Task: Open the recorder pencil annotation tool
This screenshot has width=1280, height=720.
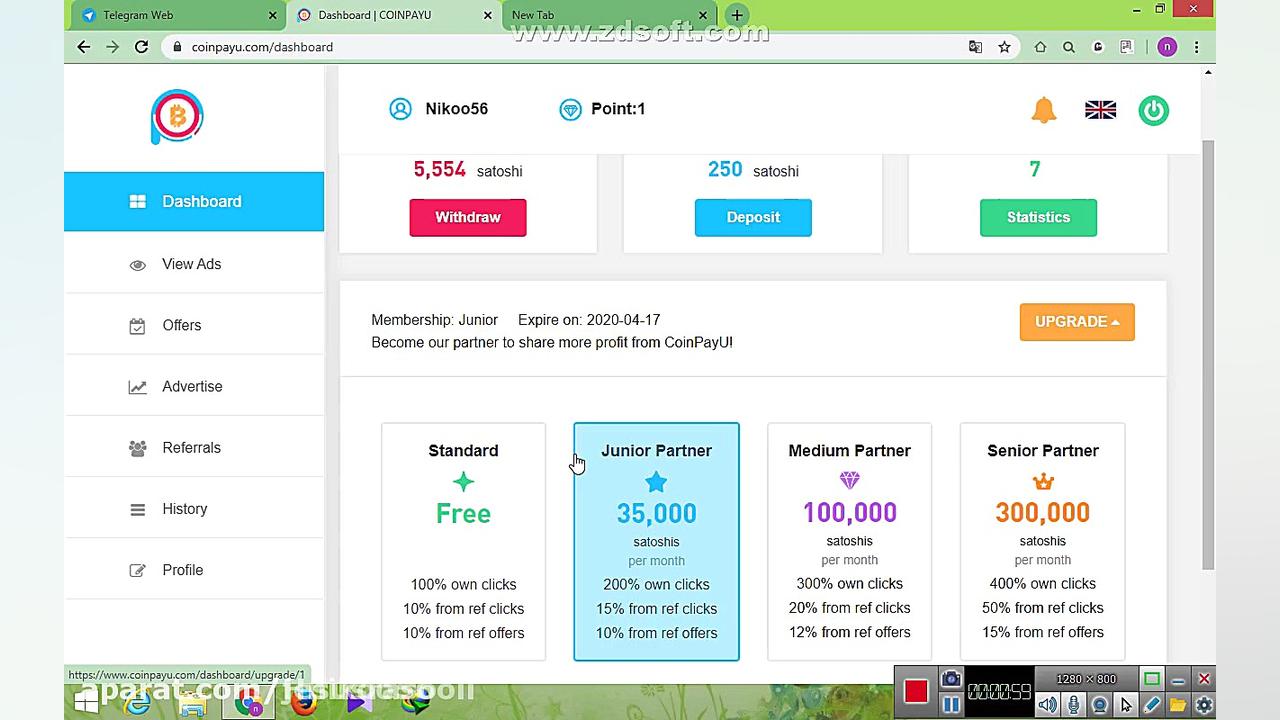Action: coord(1152,705)
